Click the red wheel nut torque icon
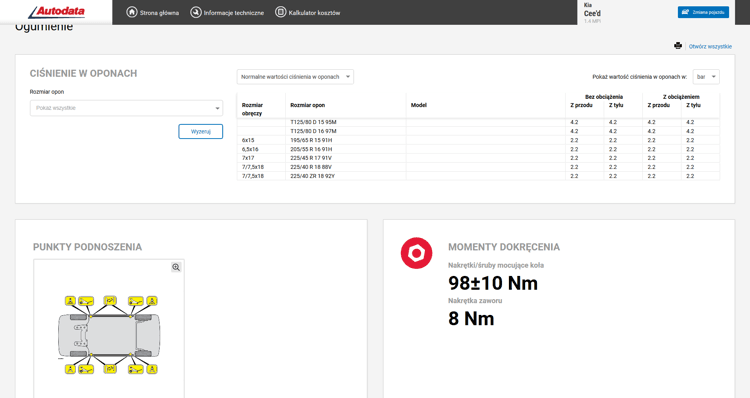 416,253
